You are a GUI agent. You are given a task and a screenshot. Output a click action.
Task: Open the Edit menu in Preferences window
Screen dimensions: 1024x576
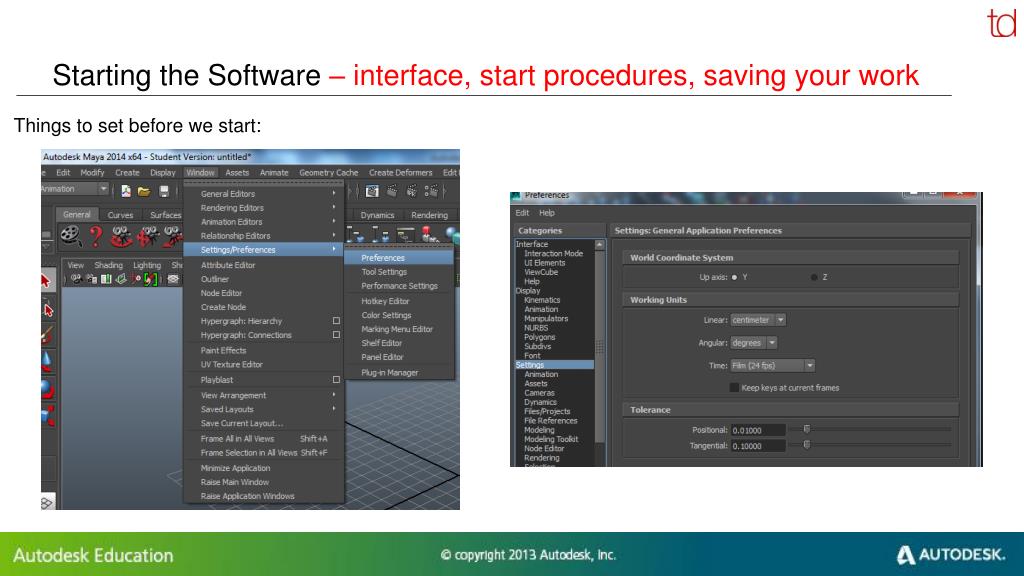(522, 213)
